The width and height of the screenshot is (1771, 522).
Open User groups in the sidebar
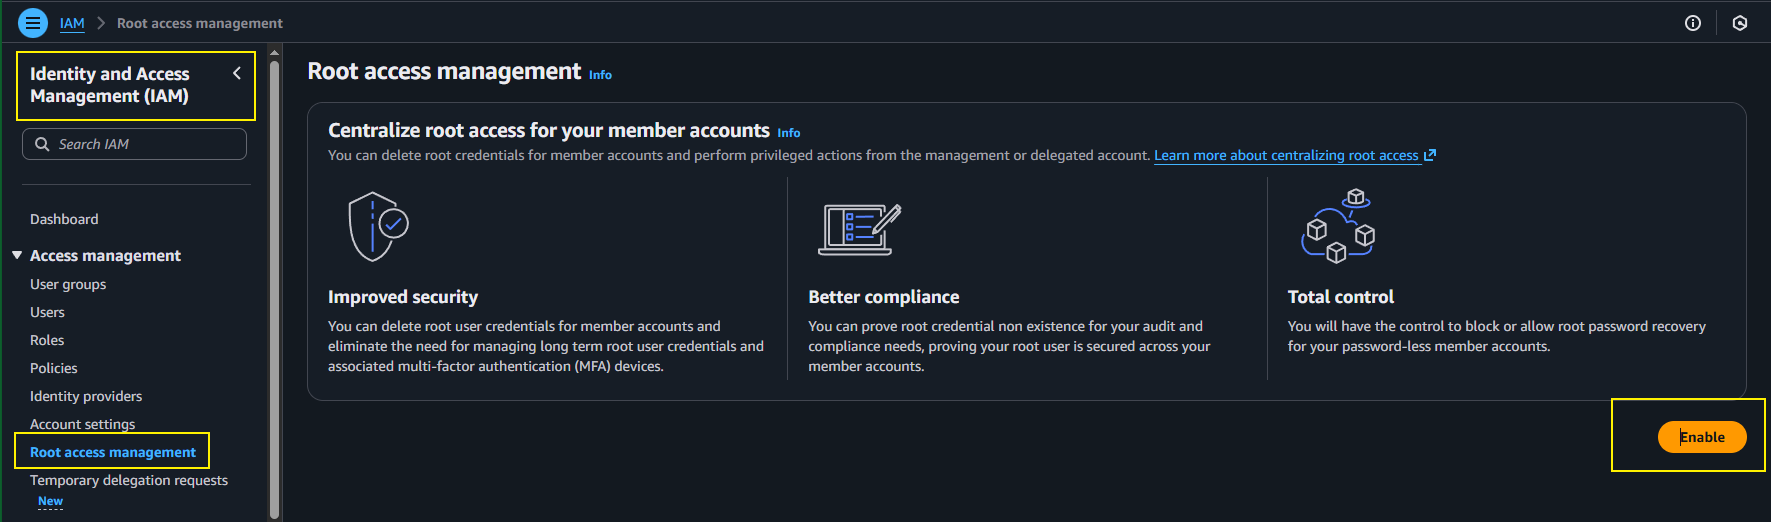(x=68, y=284)
